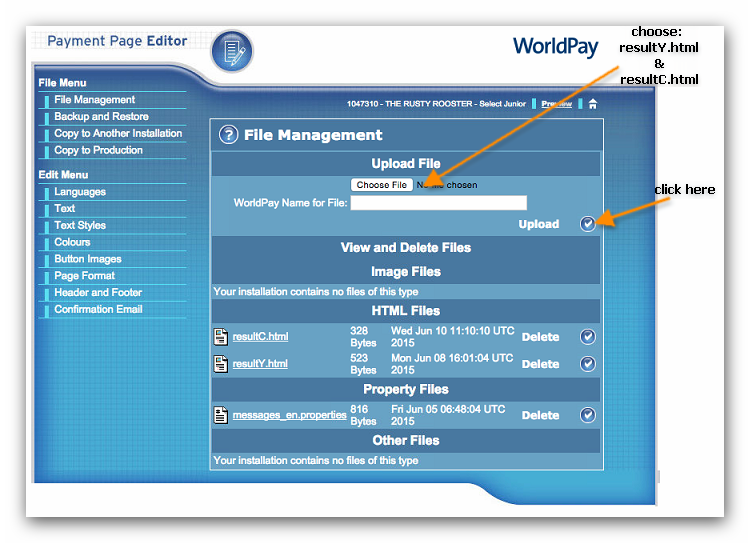Click the 328 Bytes size value
Viewport: 750px width, 543px height.
pyautogui.click(x=363, y=337)
